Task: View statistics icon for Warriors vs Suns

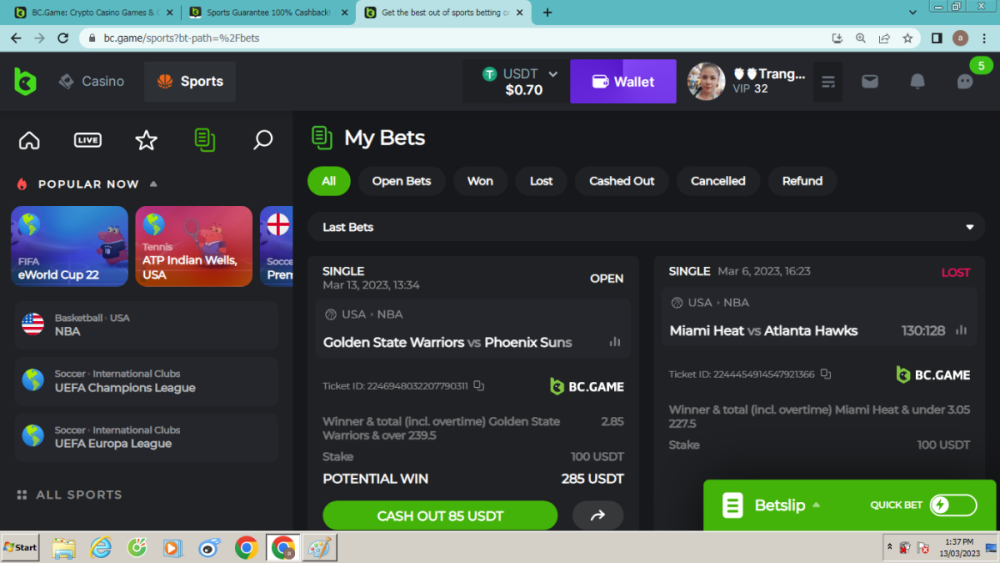Action: 615,342
